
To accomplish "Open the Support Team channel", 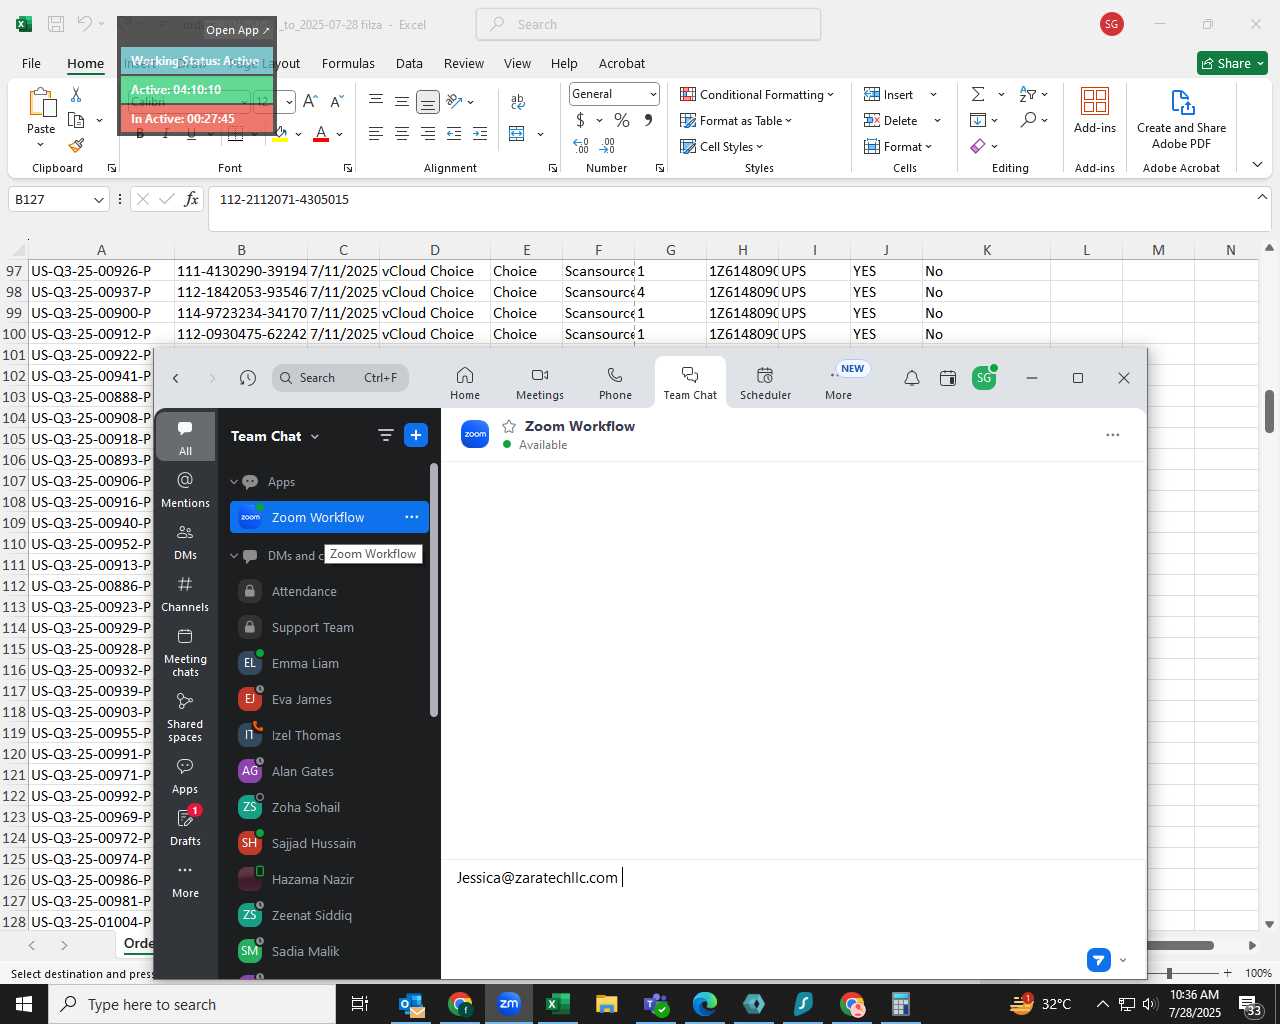I will coord(328,627).
